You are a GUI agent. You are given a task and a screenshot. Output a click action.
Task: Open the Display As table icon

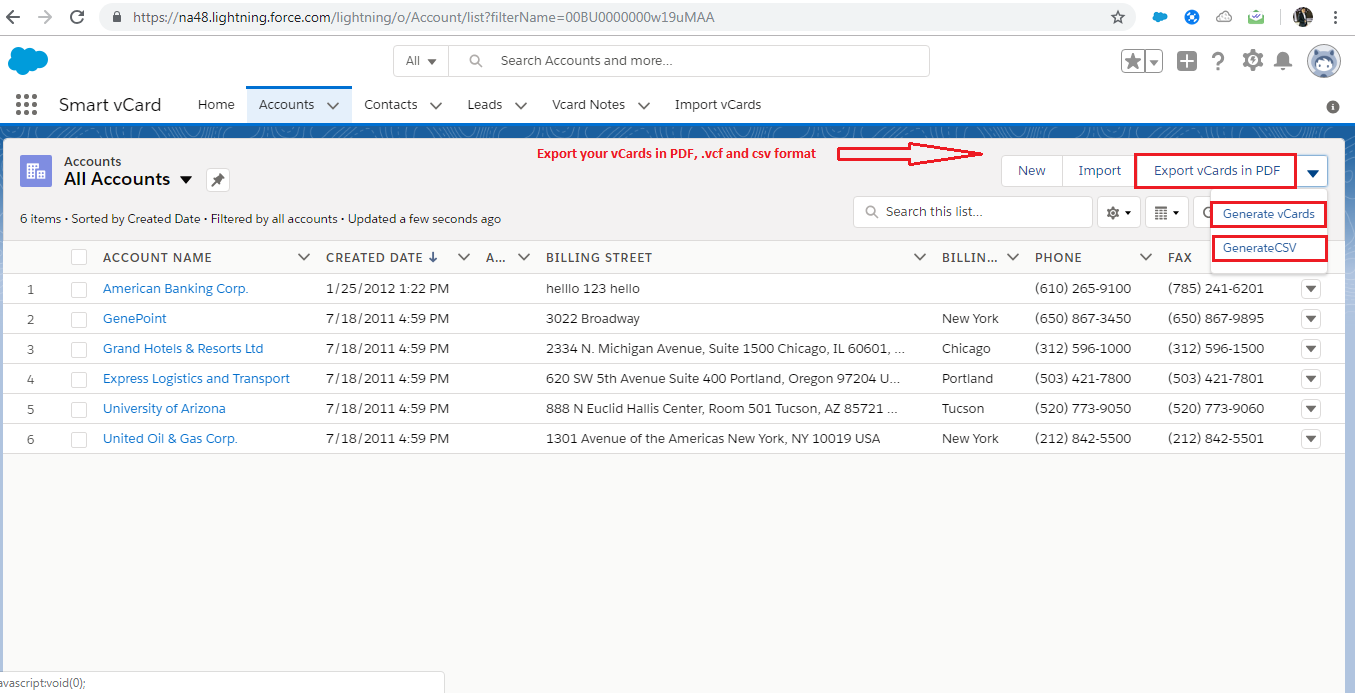(x=1166, y=212)
